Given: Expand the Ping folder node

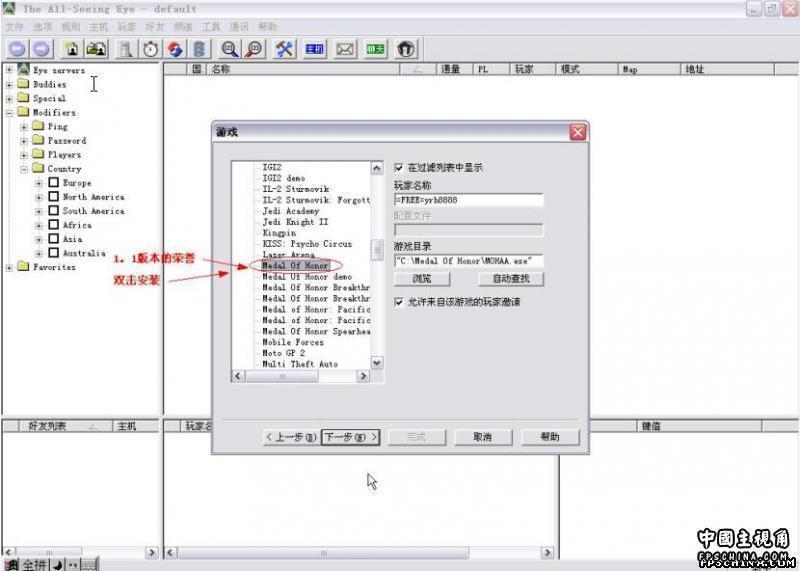Looking at the screenshot, I should pos(24,127).
